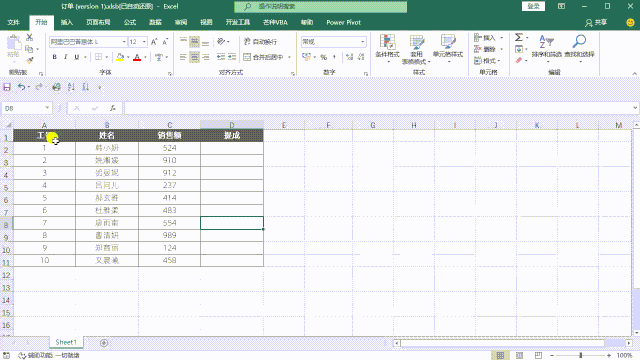Image resolution: width=640 pixels, height=360 pixels.
Task: Open the font name dropdown
Action: [124, 42]
